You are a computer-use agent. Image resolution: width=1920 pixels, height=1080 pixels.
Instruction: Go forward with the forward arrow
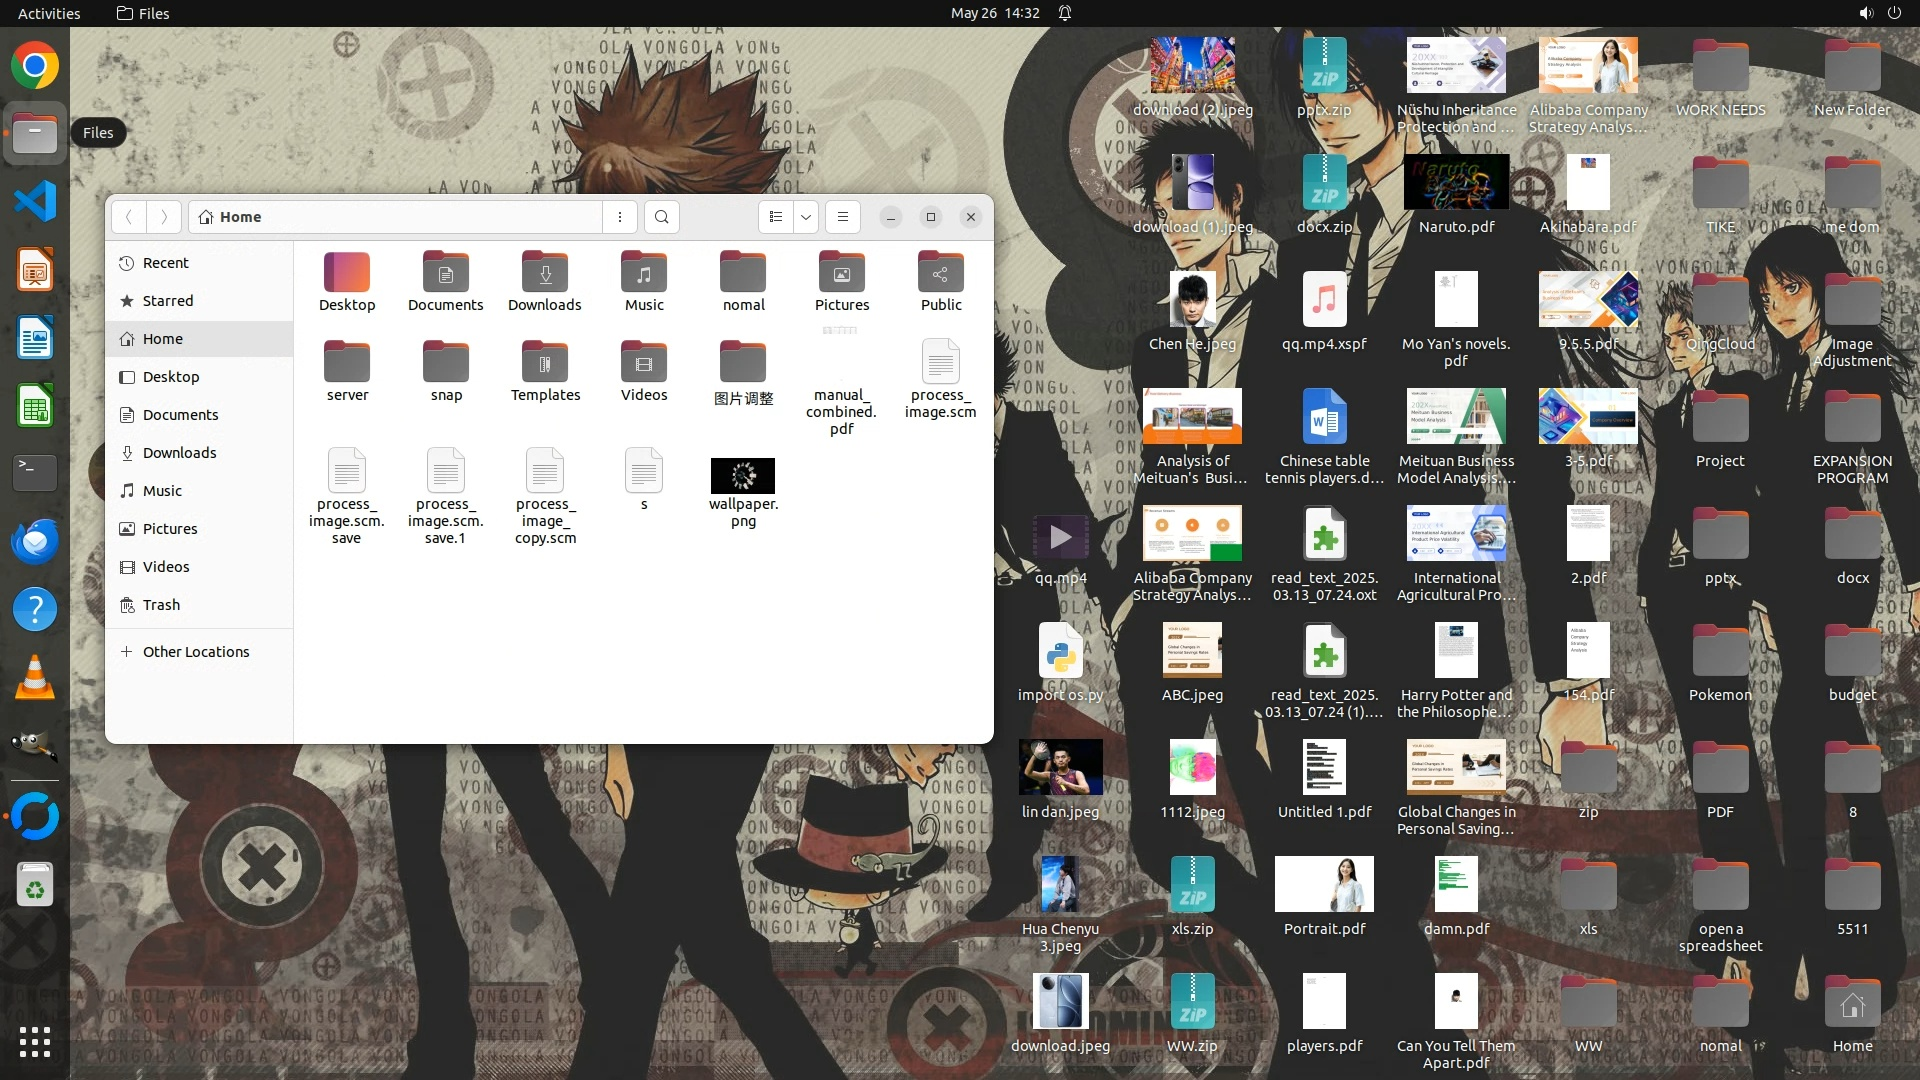(164, 217)
